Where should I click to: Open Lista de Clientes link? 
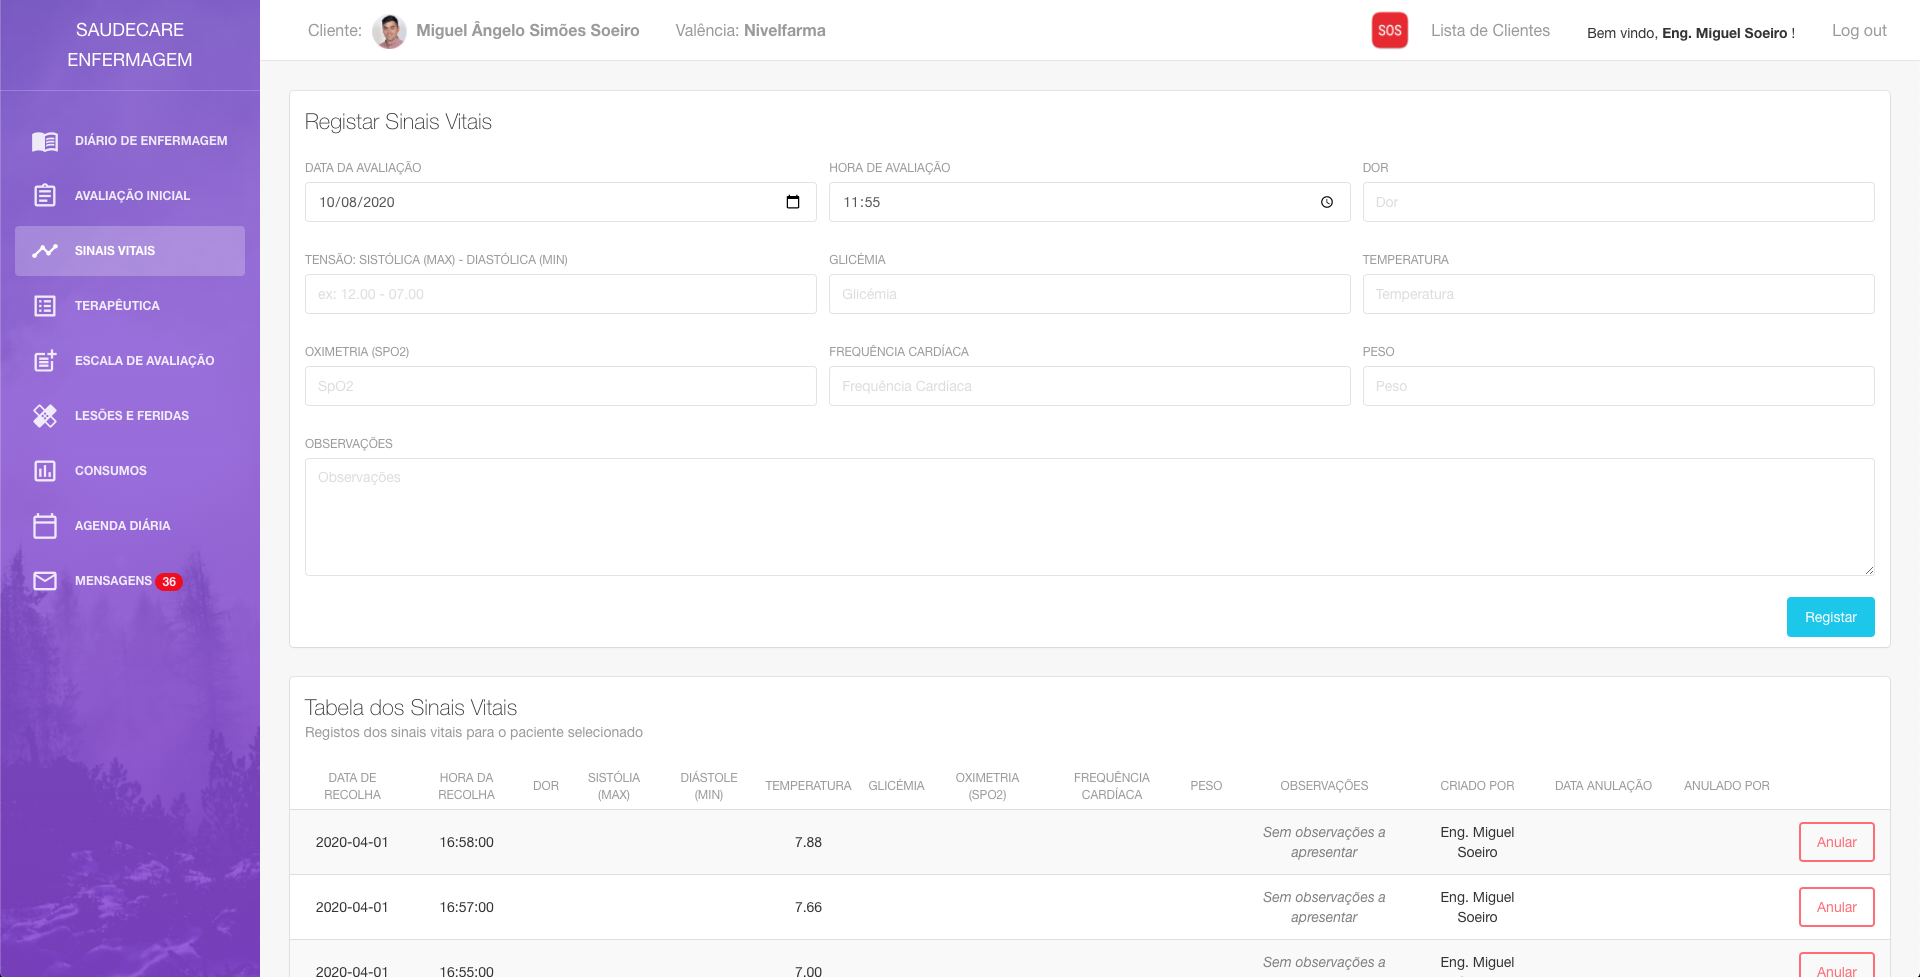(1490, 30)
